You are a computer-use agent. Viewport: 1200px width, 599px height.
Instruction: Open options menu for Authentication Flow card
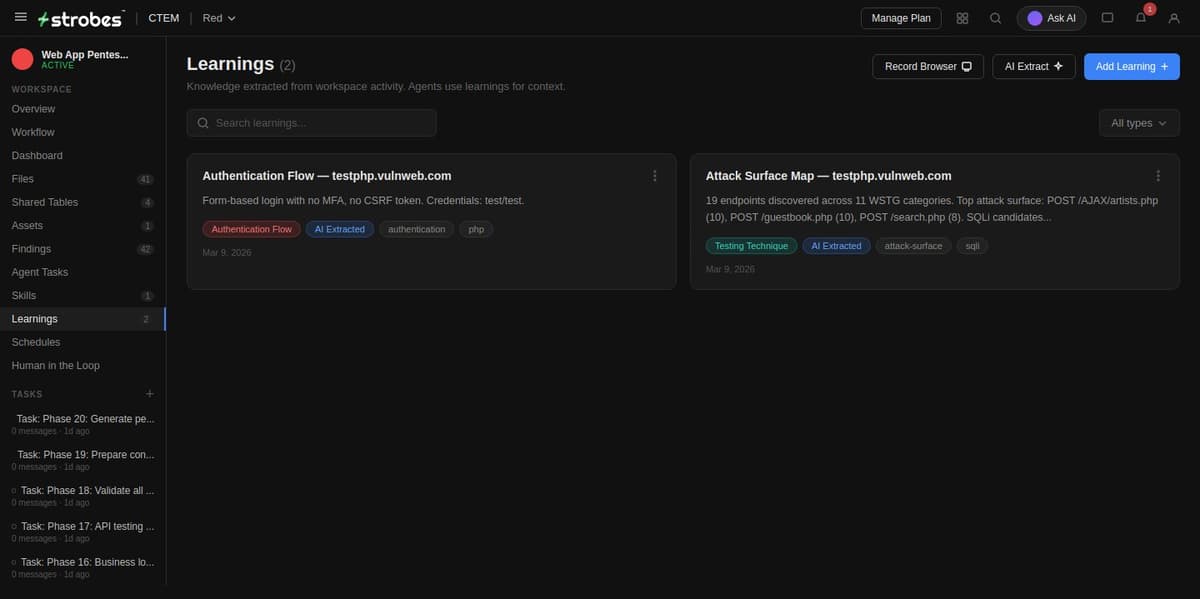click(655, 176)
